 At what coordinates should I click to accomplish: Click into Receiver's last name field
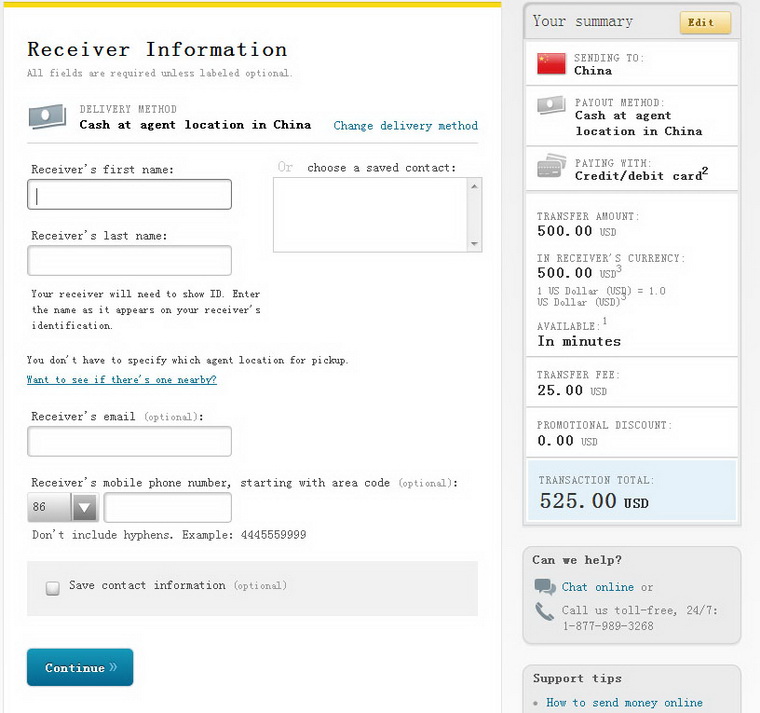129,261
